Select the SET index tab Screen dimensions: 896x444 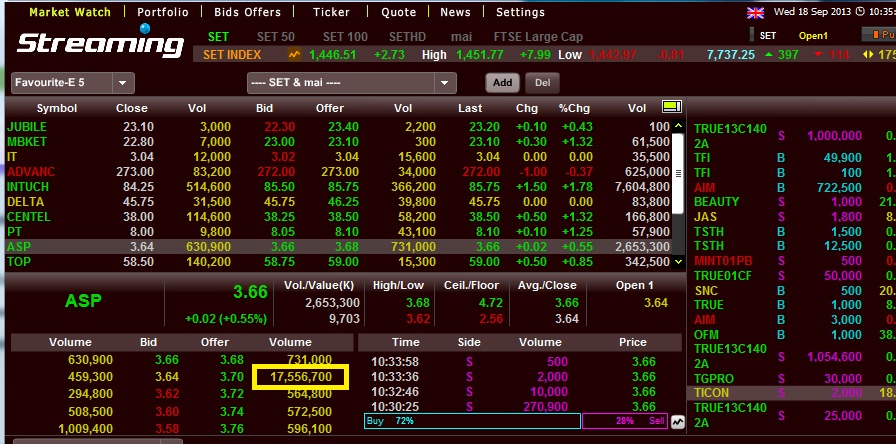point(218,37)
